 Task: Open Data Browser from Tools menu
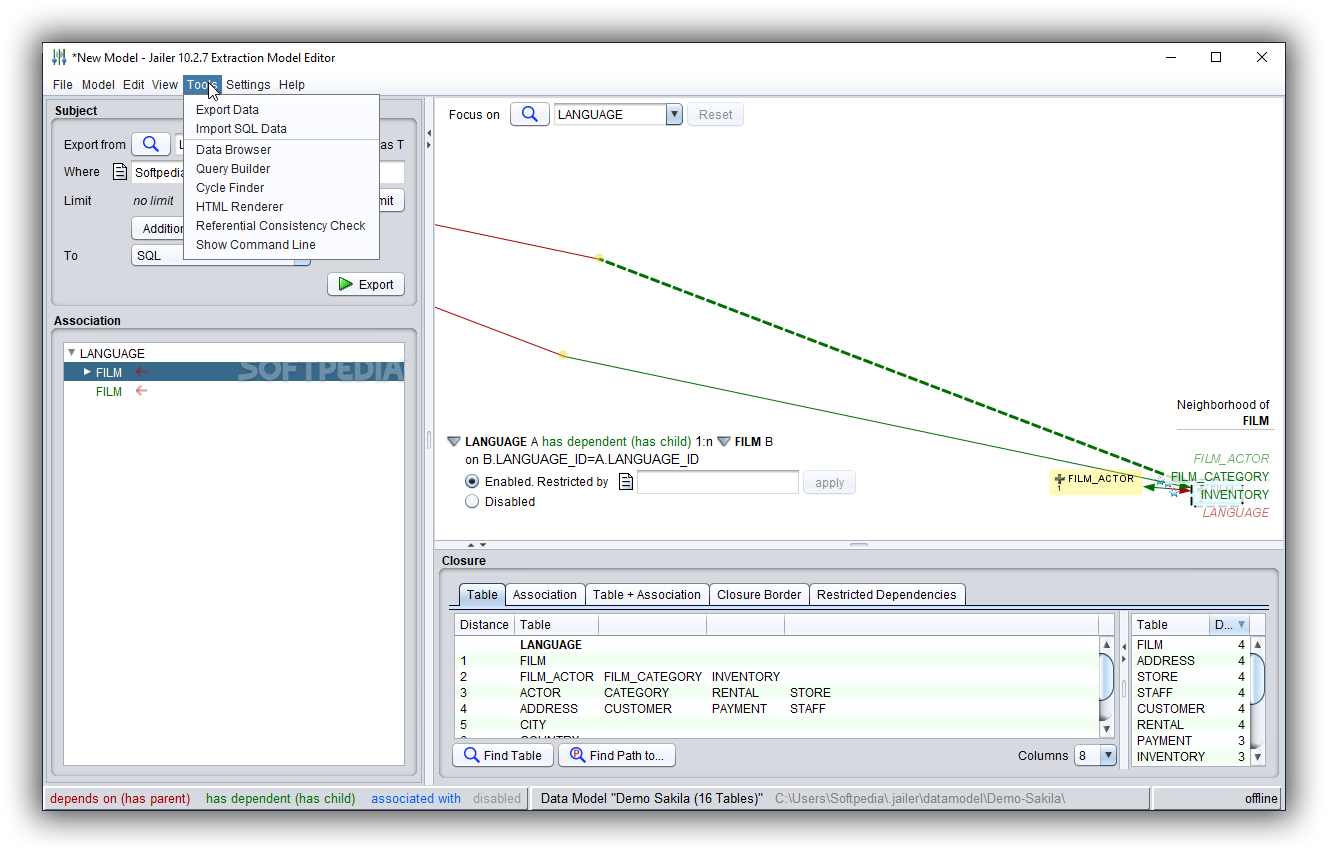tap(281, 150)
